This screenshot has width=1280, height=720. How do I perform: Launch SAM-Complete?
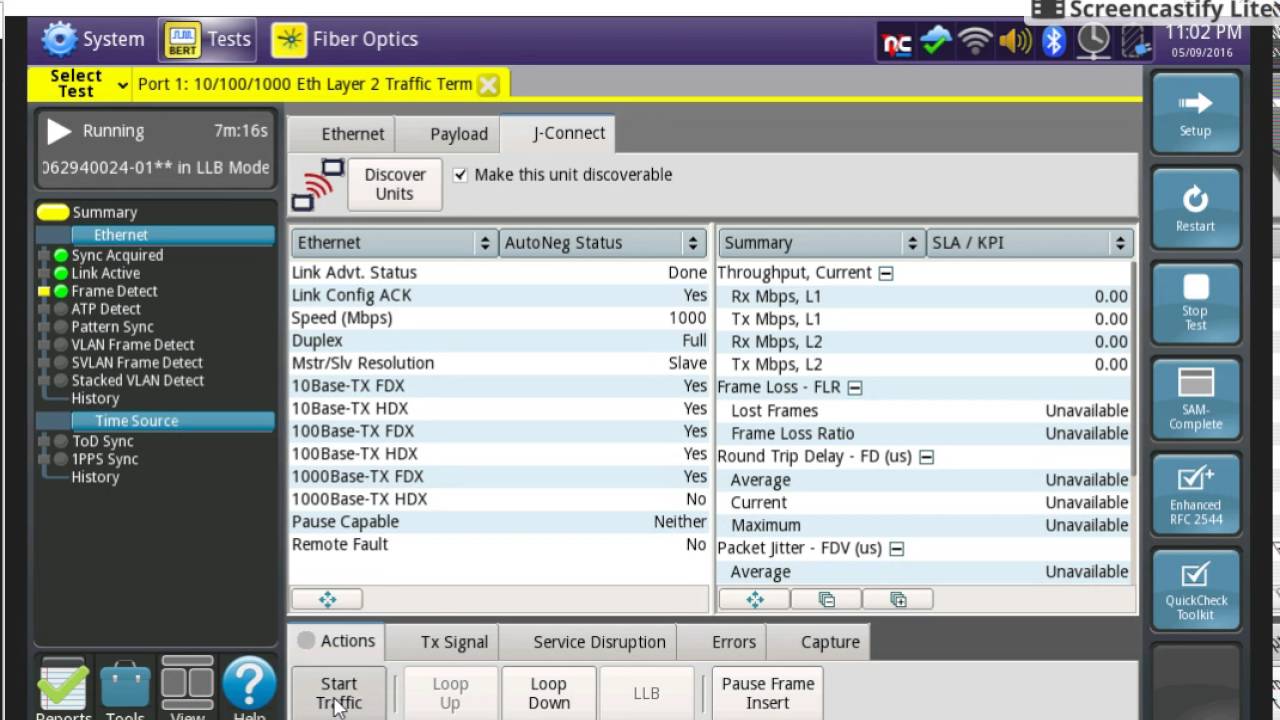(1195, 400)
